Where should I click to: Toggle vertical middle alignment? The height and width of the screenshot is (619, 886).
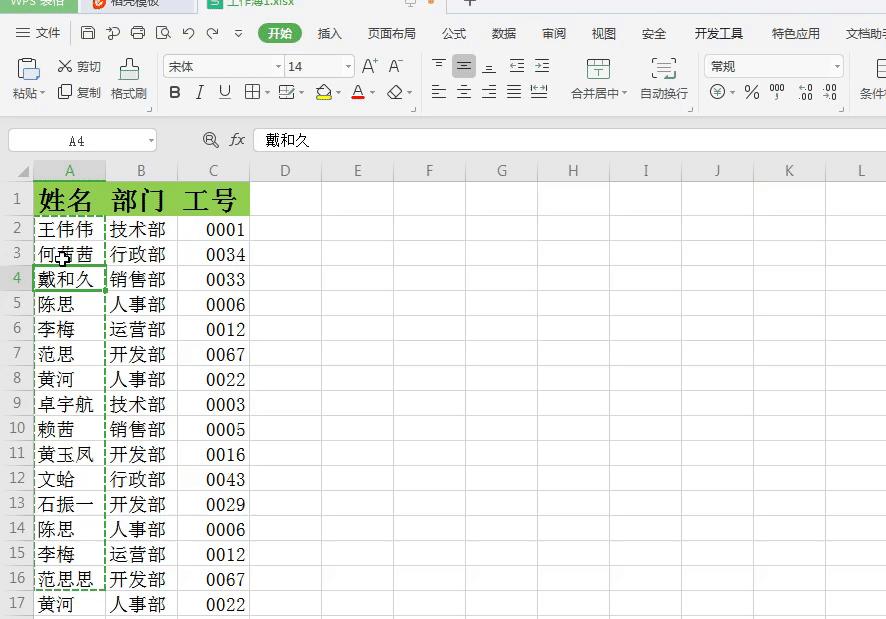(x=464, y=66)
